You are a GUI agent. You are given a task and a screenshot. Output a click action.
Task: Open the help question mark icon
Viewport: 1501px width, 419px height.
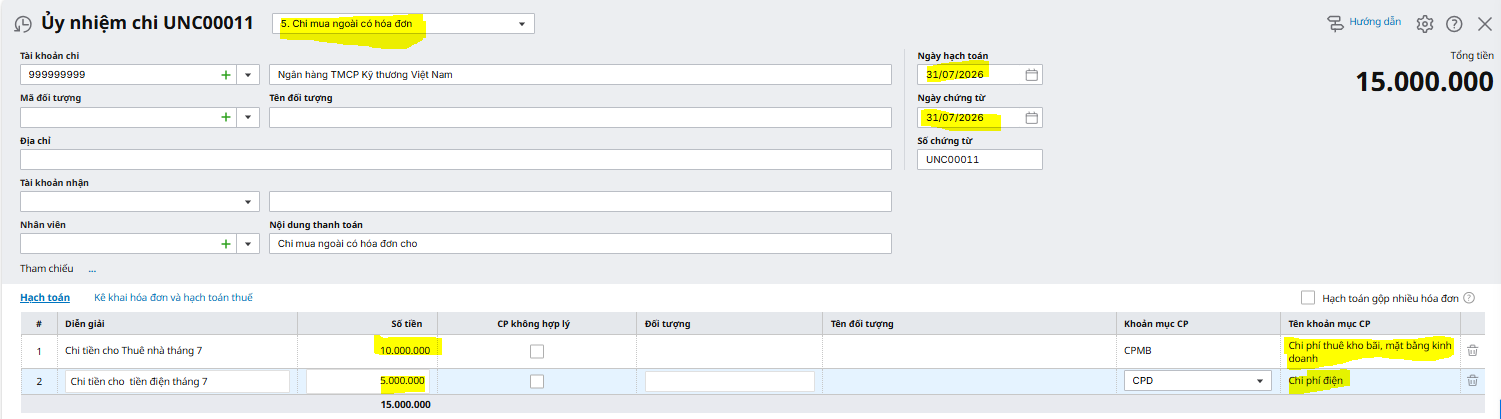[x=1454, y=23]
